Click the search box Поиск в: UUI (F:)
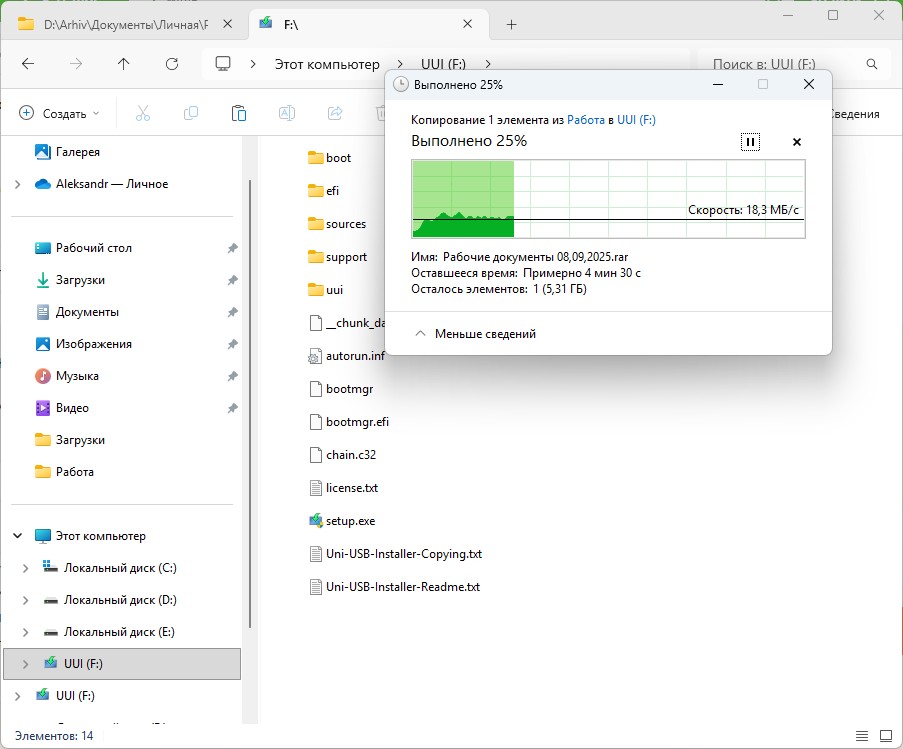 tap(780, 64)
